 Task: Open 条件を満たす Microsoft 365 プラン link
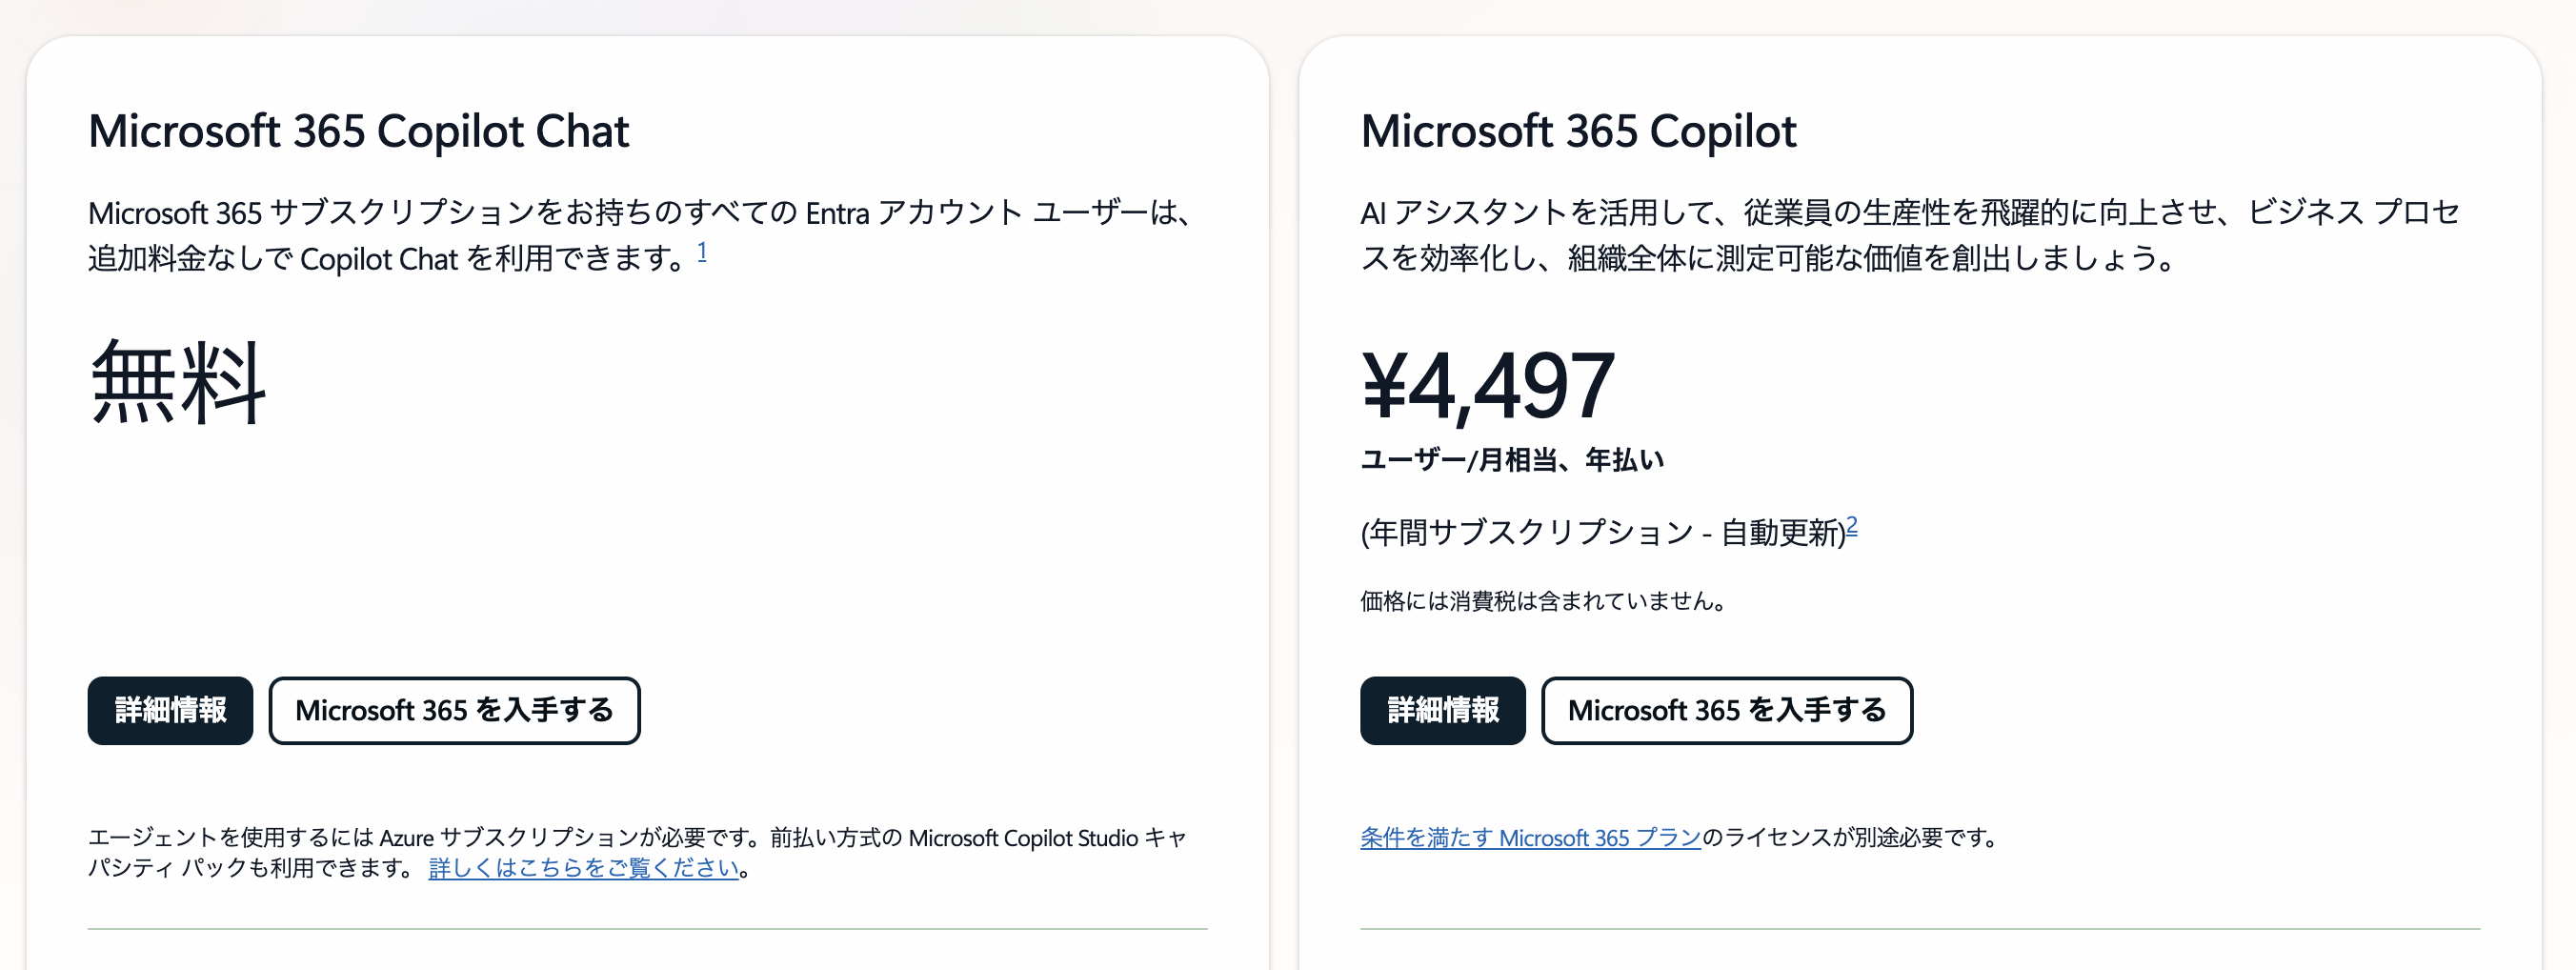1530,838
